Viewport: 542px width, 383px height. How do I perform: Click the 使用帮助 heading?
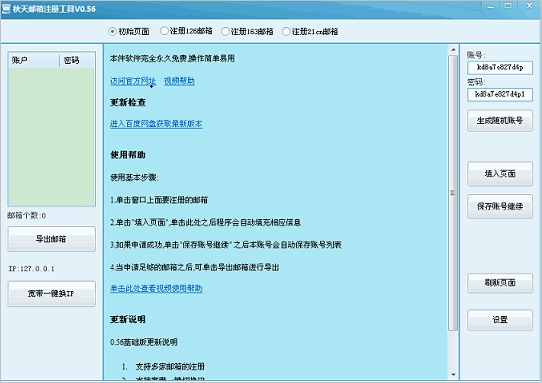(x=128, y=155)
